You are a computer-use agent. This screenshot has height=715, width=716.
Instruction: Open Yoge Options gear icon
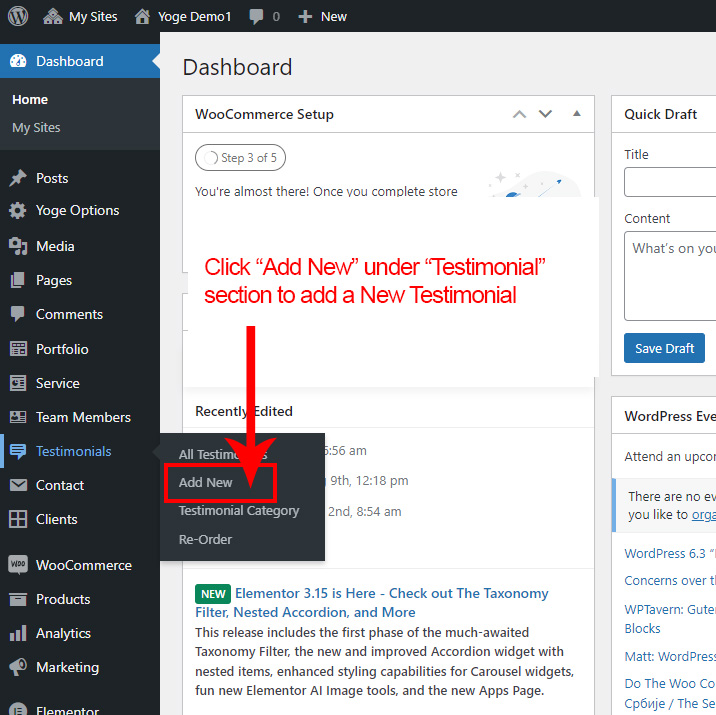(x=18, y=211)
